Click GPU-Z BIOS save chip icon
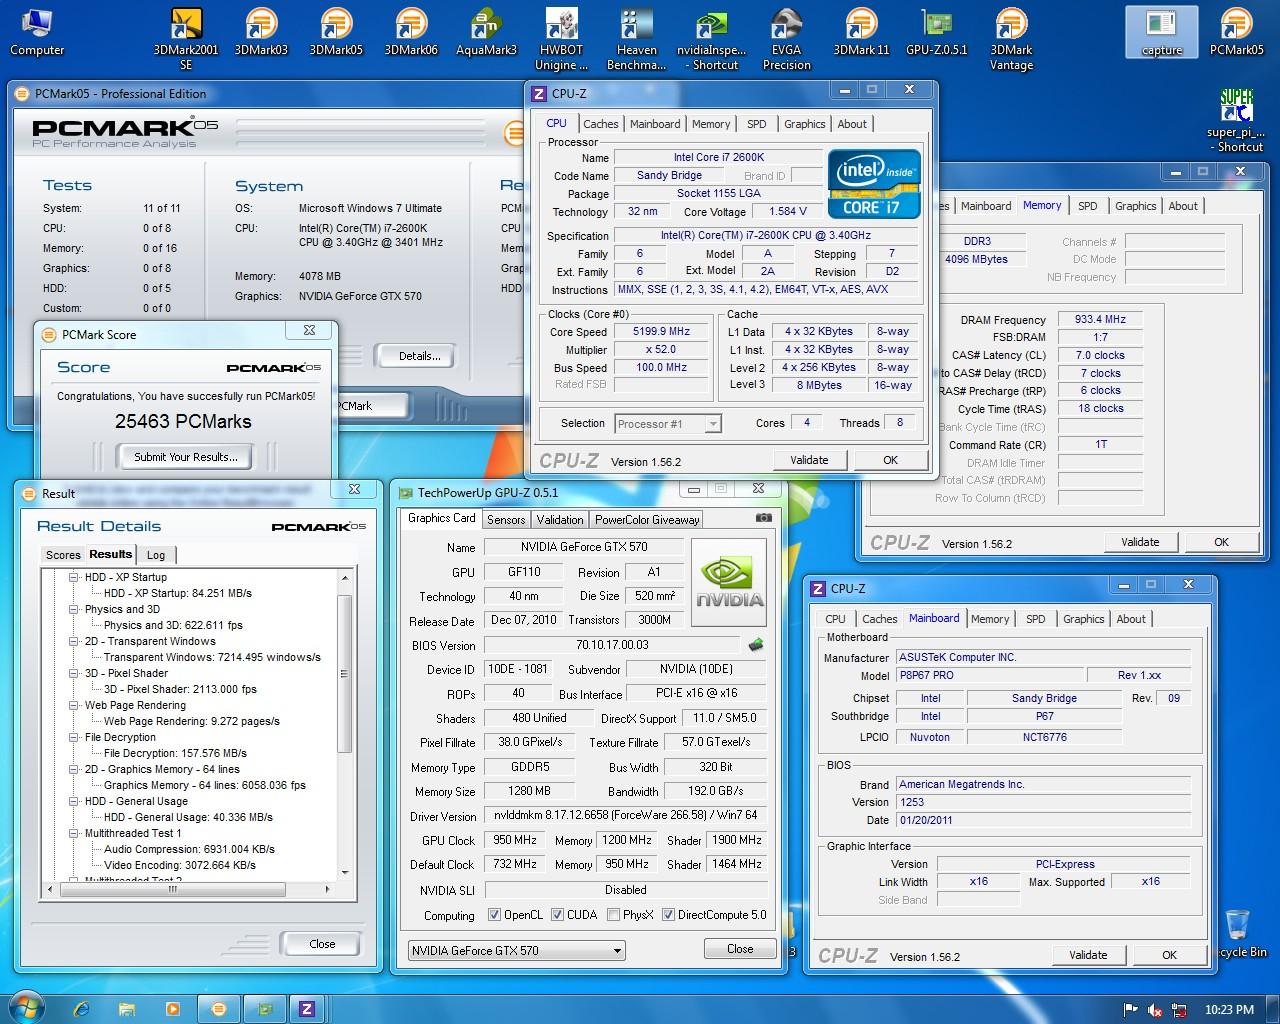This screenshot has height=1024, width=1280. click(x=756, y=645)
